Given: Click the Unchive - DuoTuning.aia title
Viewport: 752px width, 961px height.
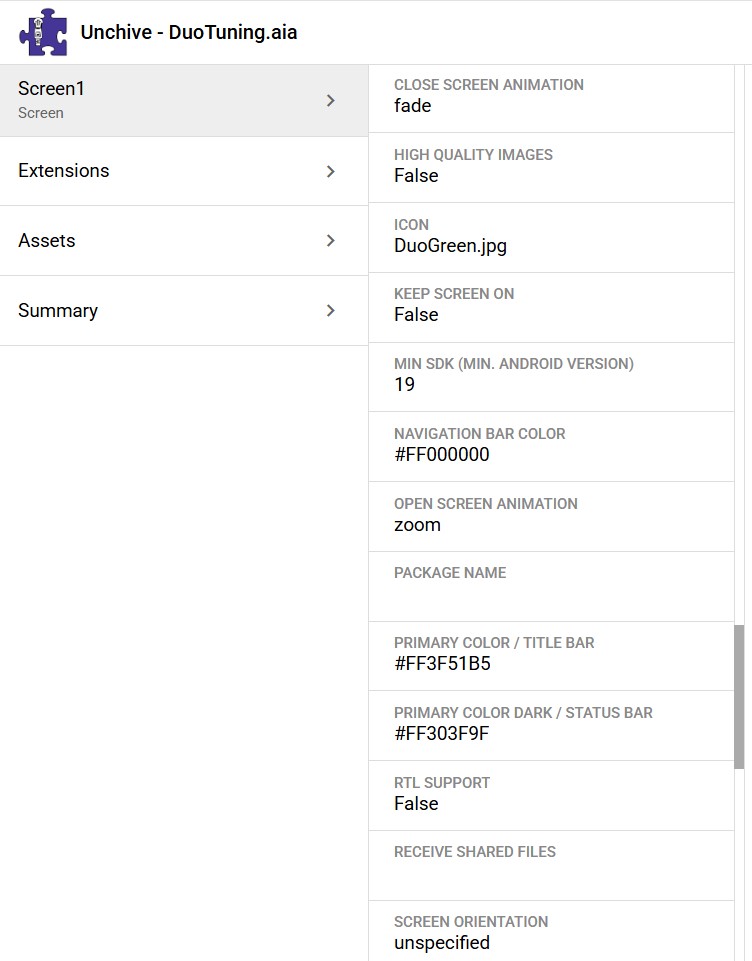Looking at the screenshot, I should coord(189,32).
